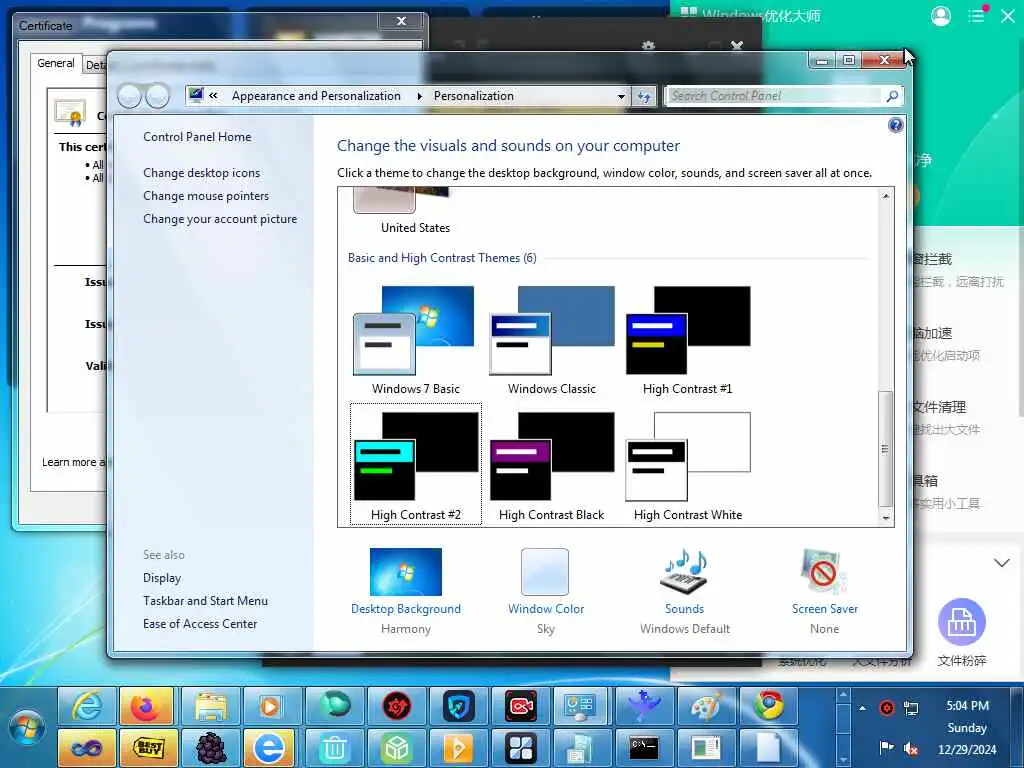Viewport: 1024px width, 768px height.
Task: Expand the breadcrumb arrow before Personalization
Action: point(419,97)
